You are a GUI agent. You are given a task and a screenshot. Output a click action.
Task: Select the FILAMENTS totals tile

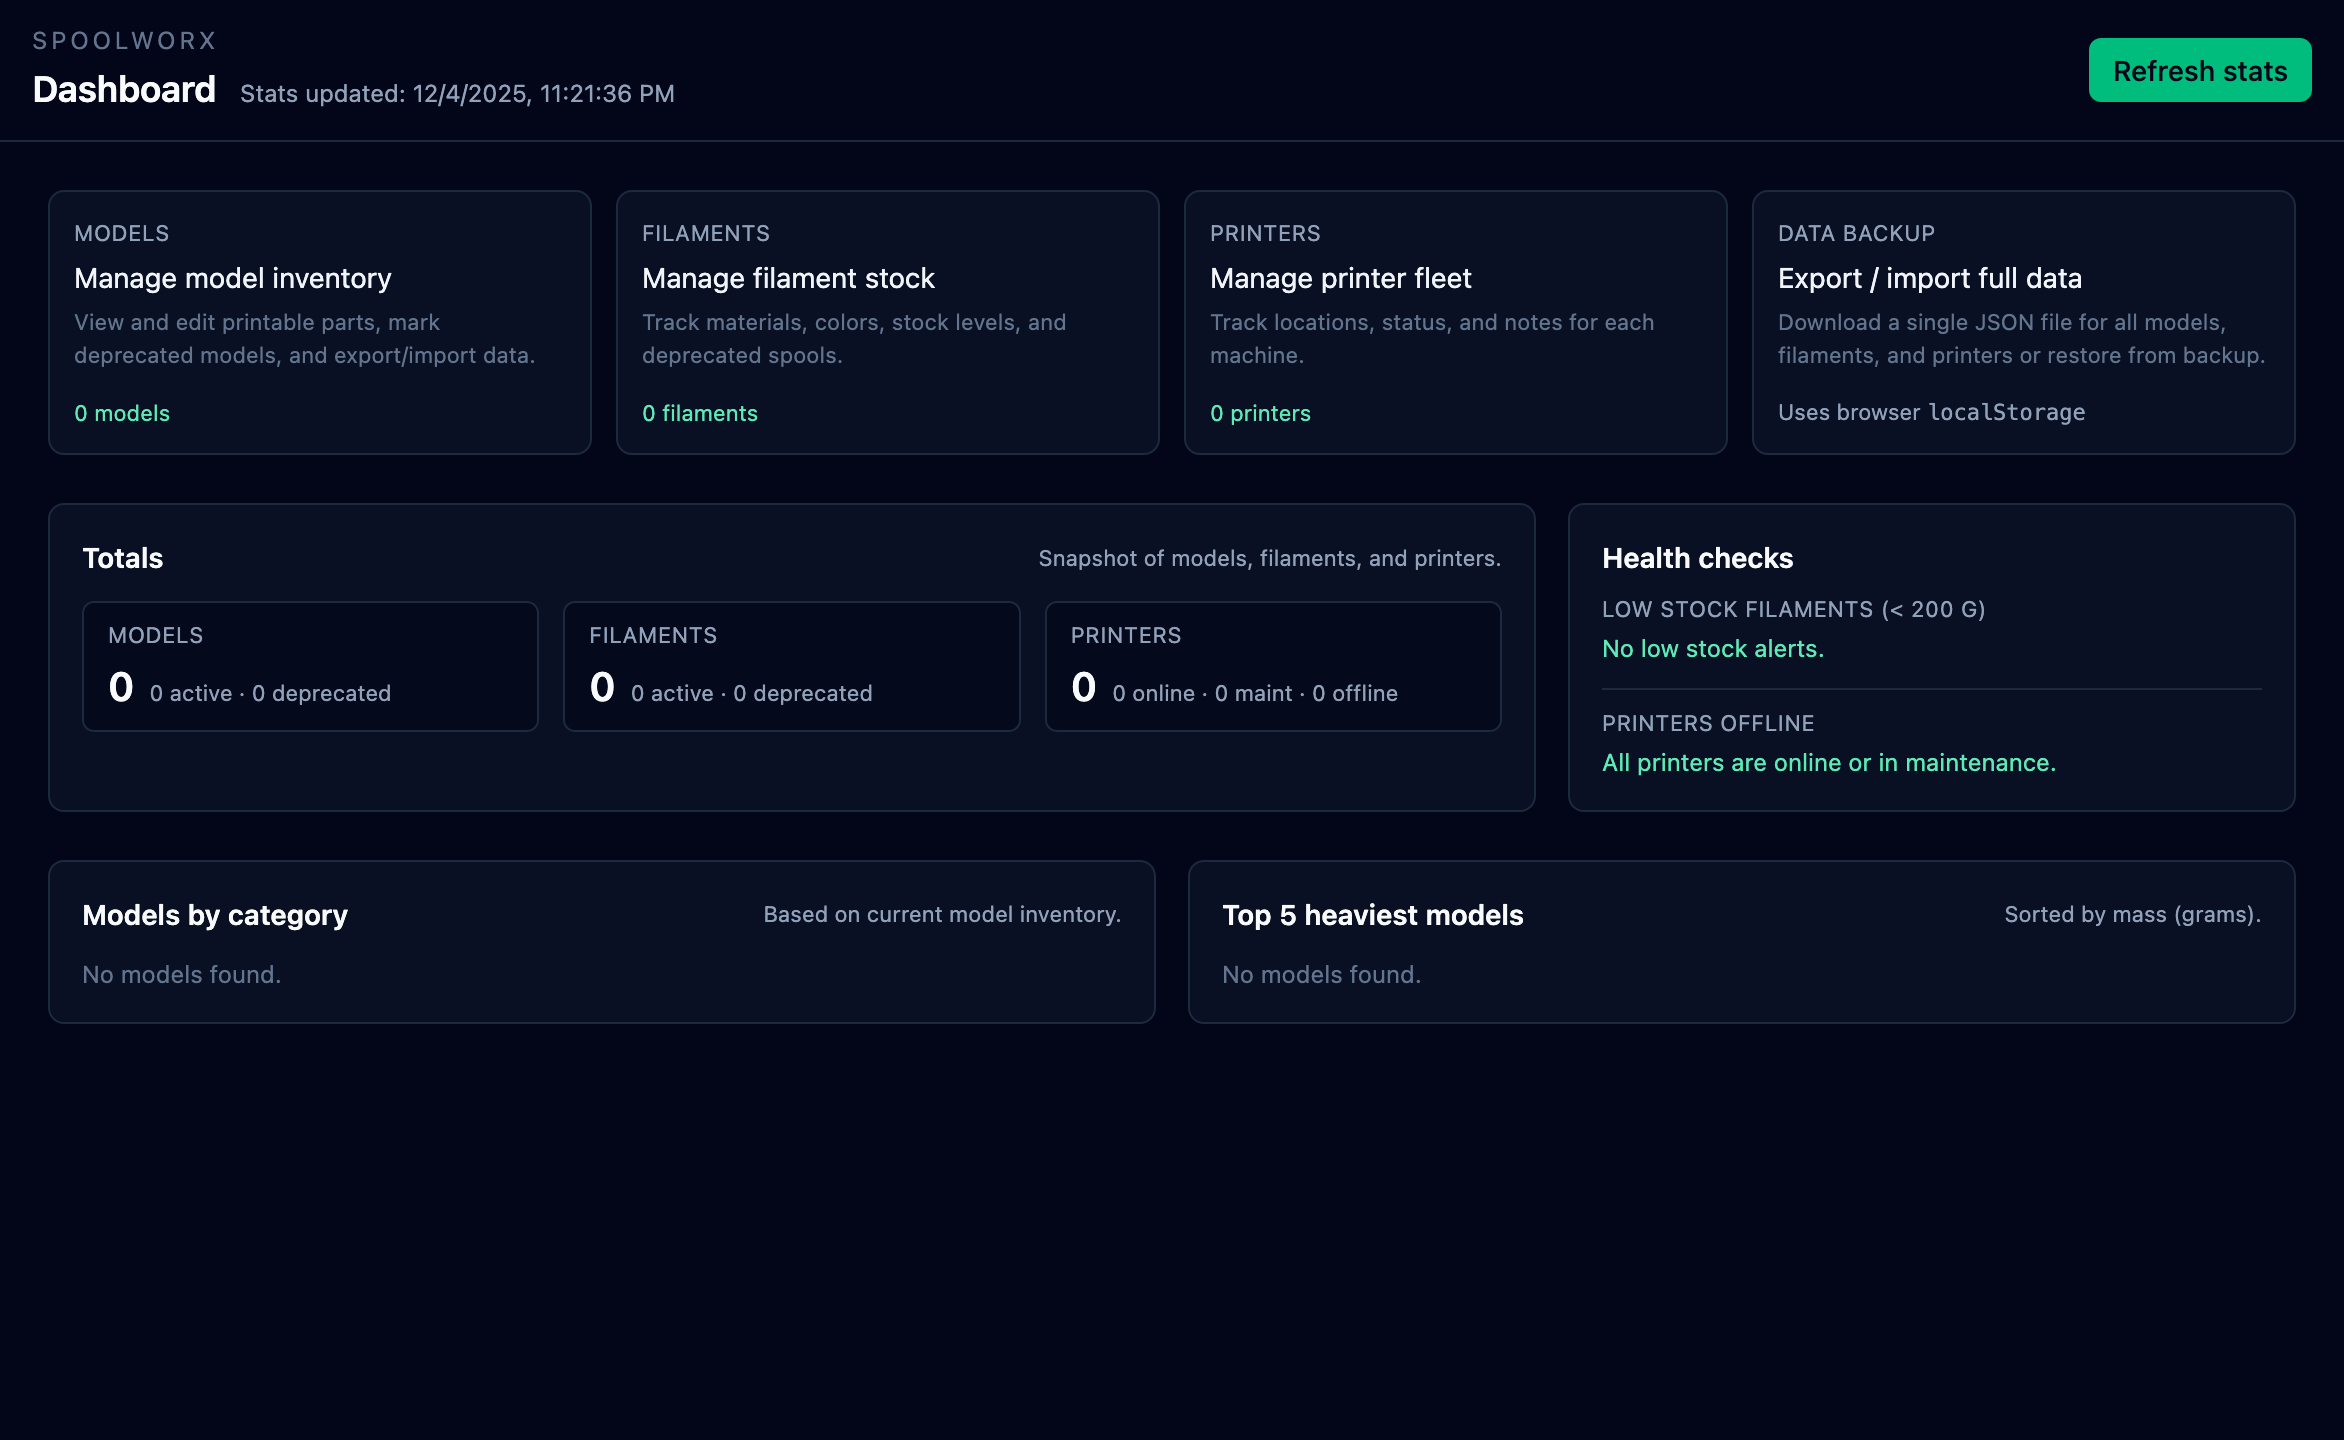point(791,666)
